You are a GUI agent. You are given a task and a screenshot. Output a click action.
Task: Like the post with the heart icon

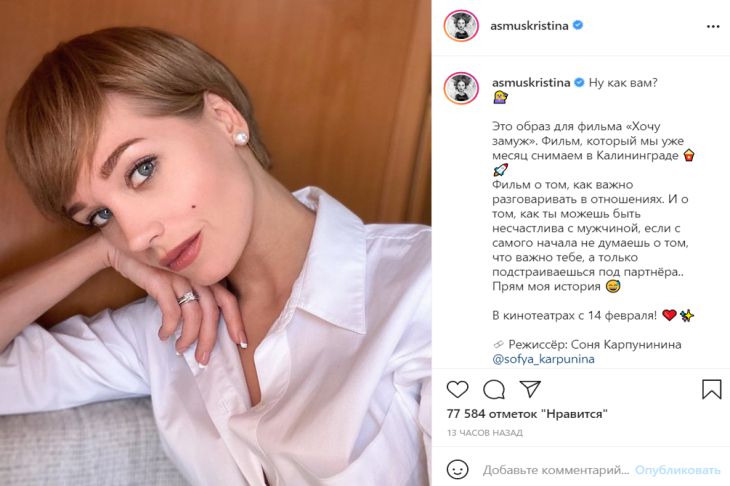click(457, 389)
